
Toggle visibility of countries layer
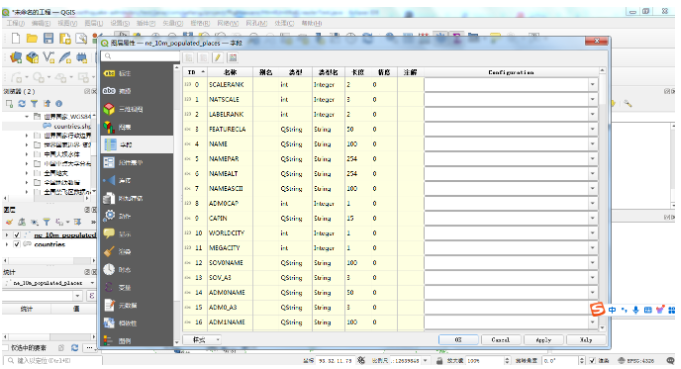(x=17, y=244)
